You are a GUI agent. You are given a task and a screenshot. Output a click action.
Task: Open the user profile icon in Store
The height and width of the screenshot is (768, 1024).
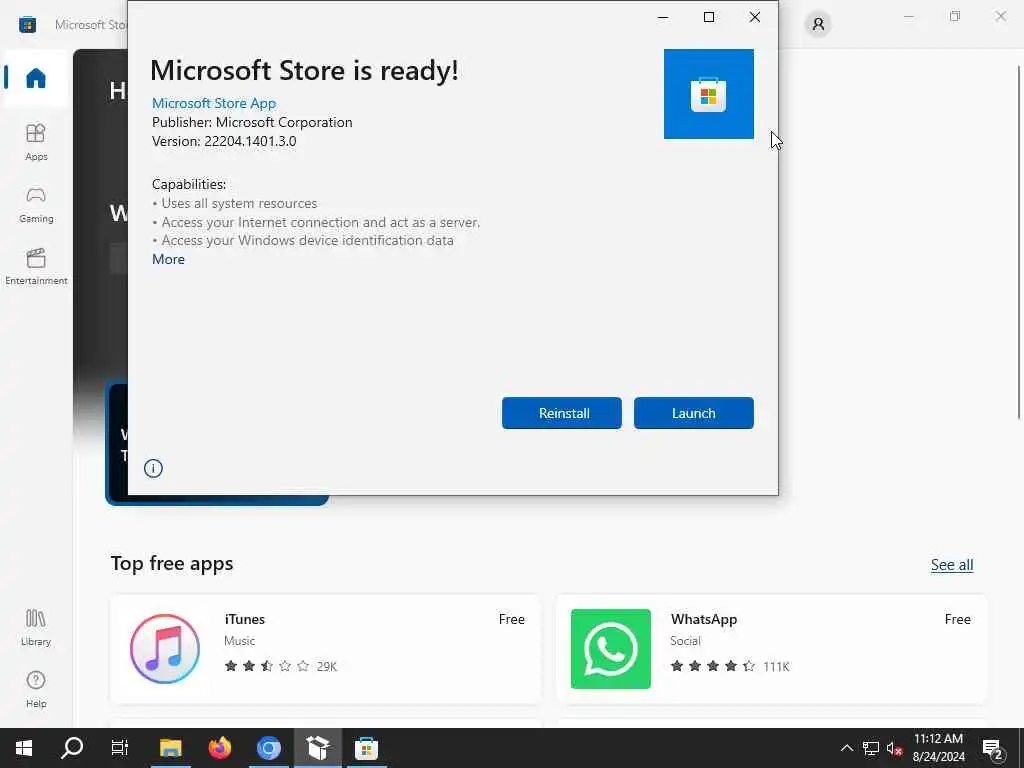coord(818,25)
